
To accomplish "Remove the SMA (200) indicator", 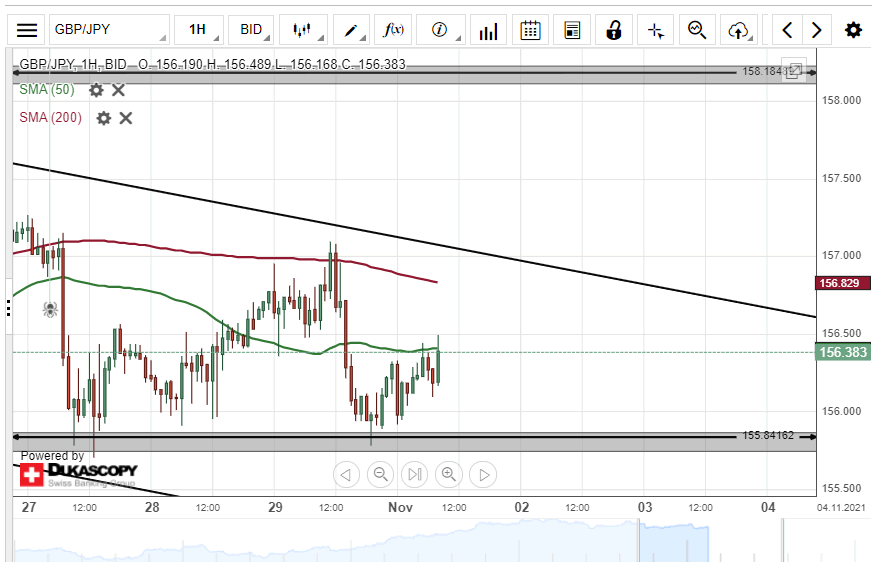I will (126, 118).
